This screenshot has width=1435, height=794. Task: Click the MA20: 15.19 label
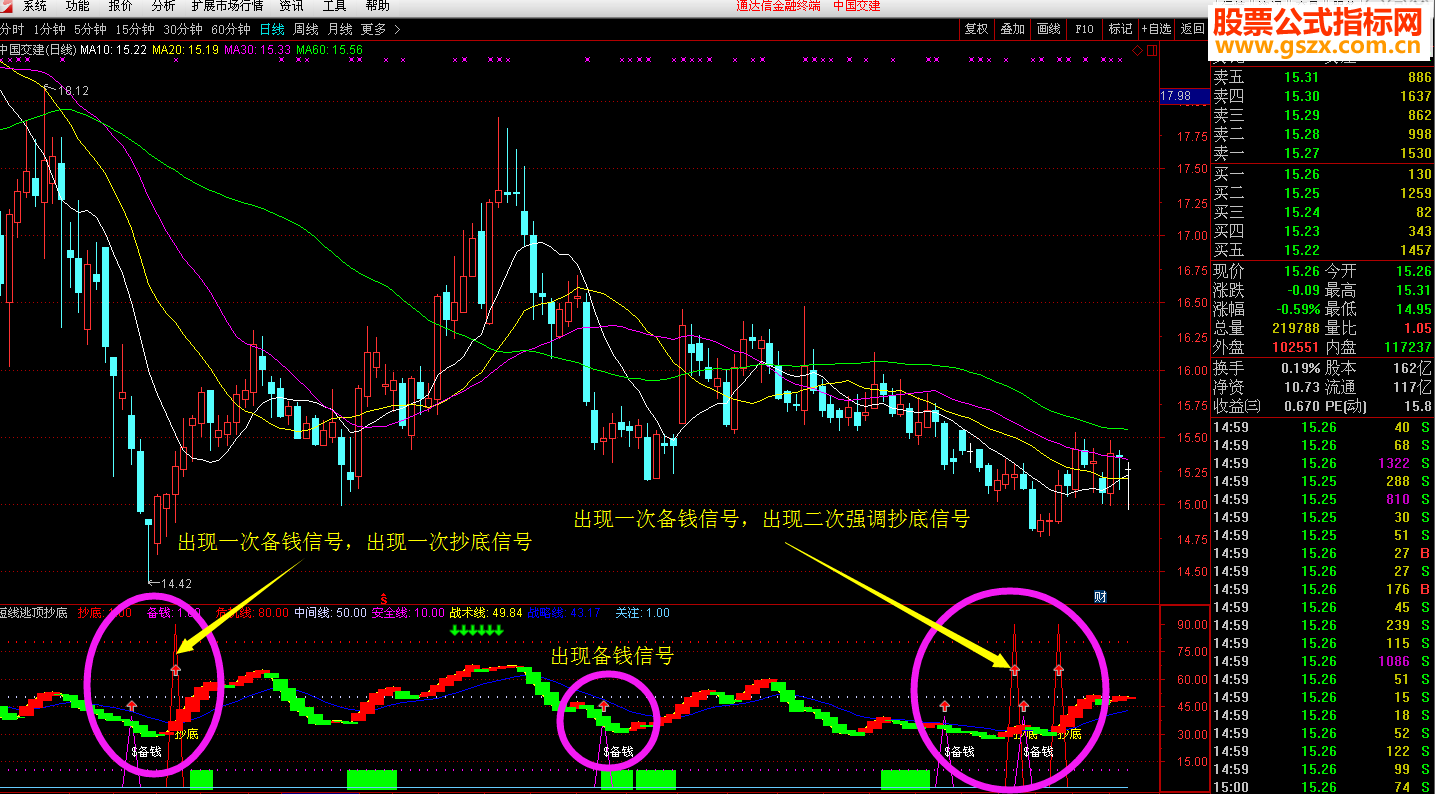(x=186, y=49)
